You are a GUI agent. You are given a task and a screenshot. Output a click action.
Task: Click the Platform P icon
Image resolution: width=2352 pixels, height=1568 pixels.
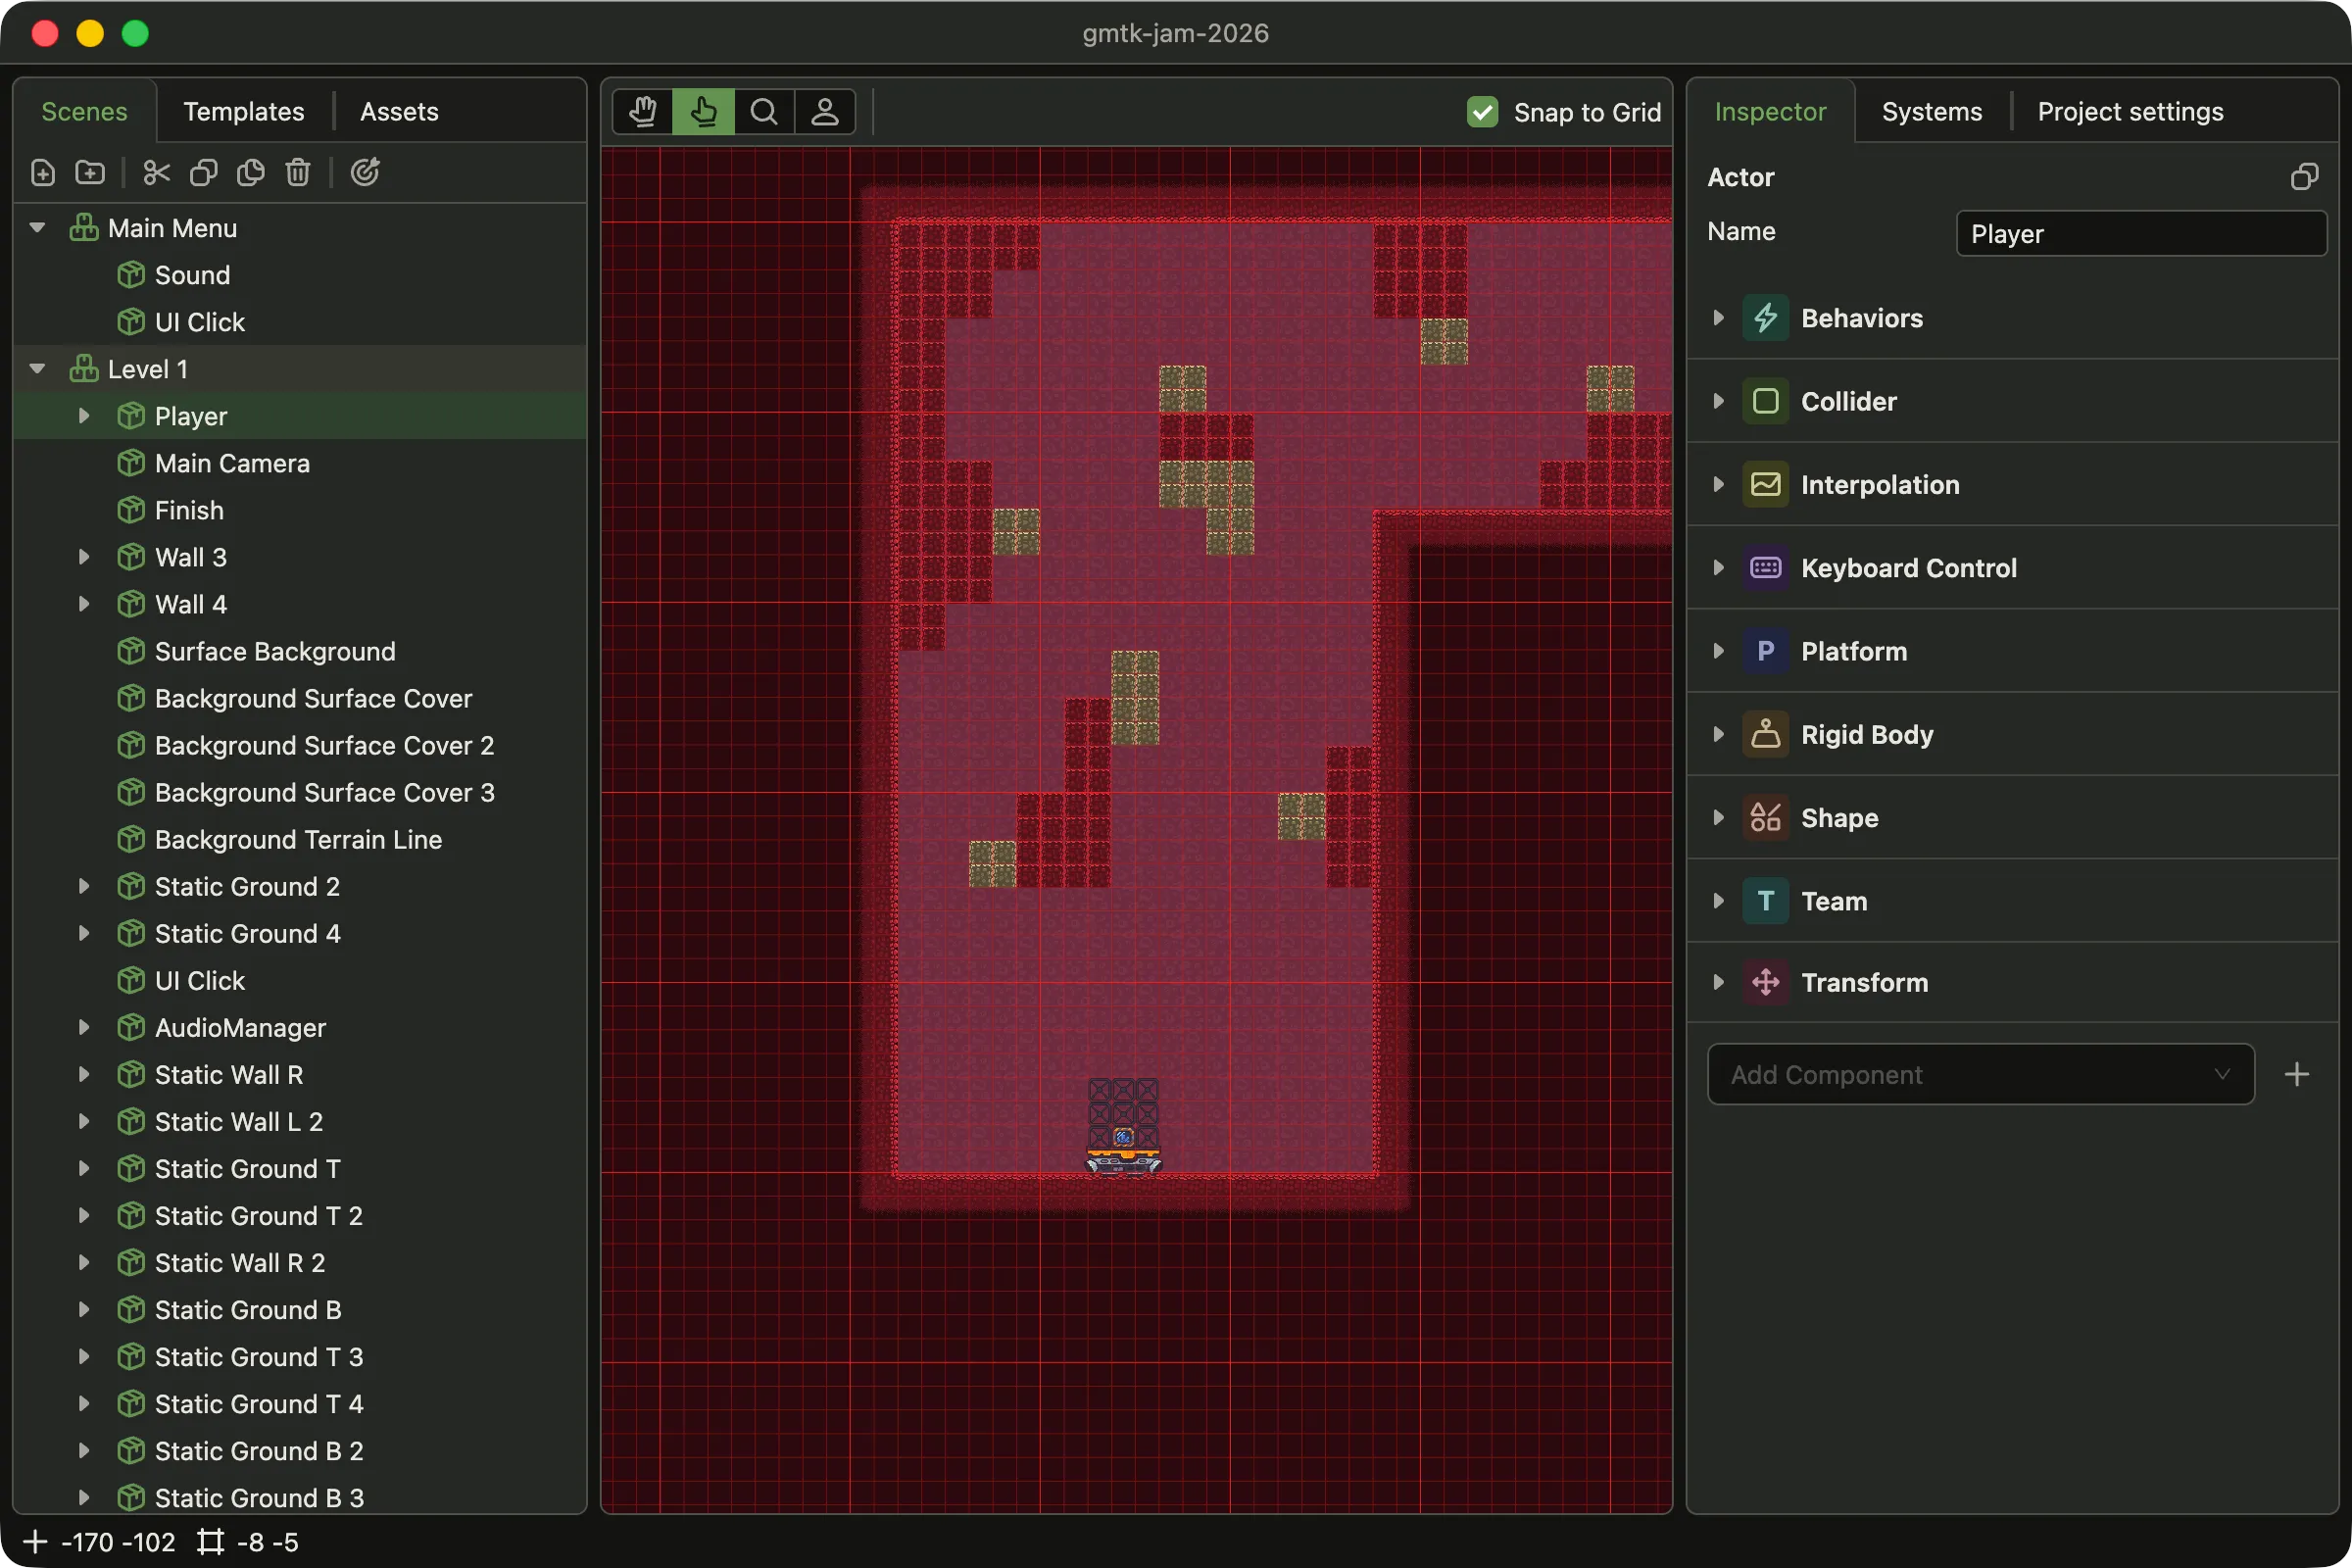[x=1766, y=651]
